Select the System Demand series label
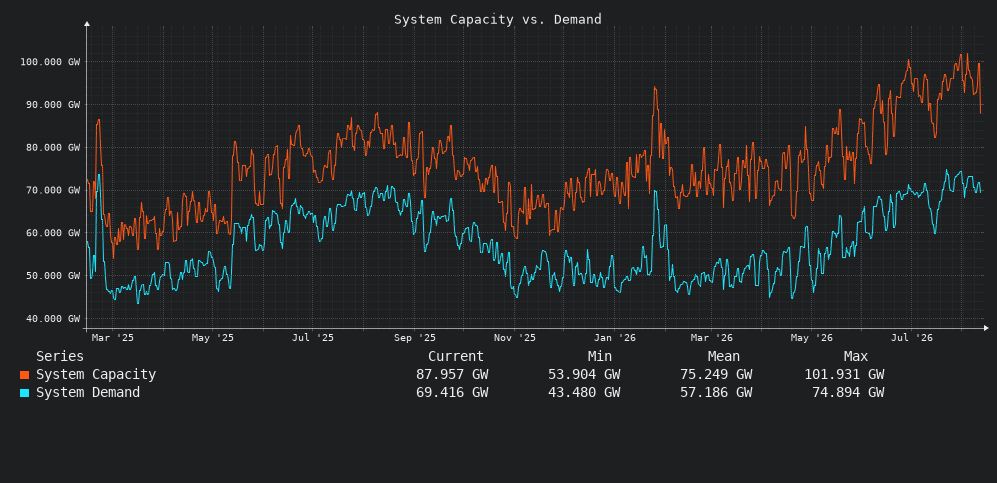This screenshot has height=483, width=997. click(88, 393)
